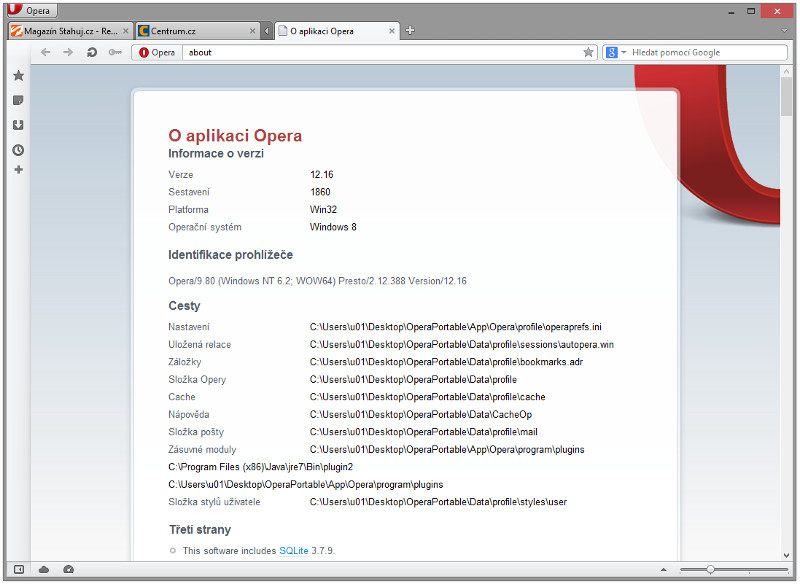Expand the closed tabs dropdown
This screenshot has height=584, width=800.
click(784, 31)
